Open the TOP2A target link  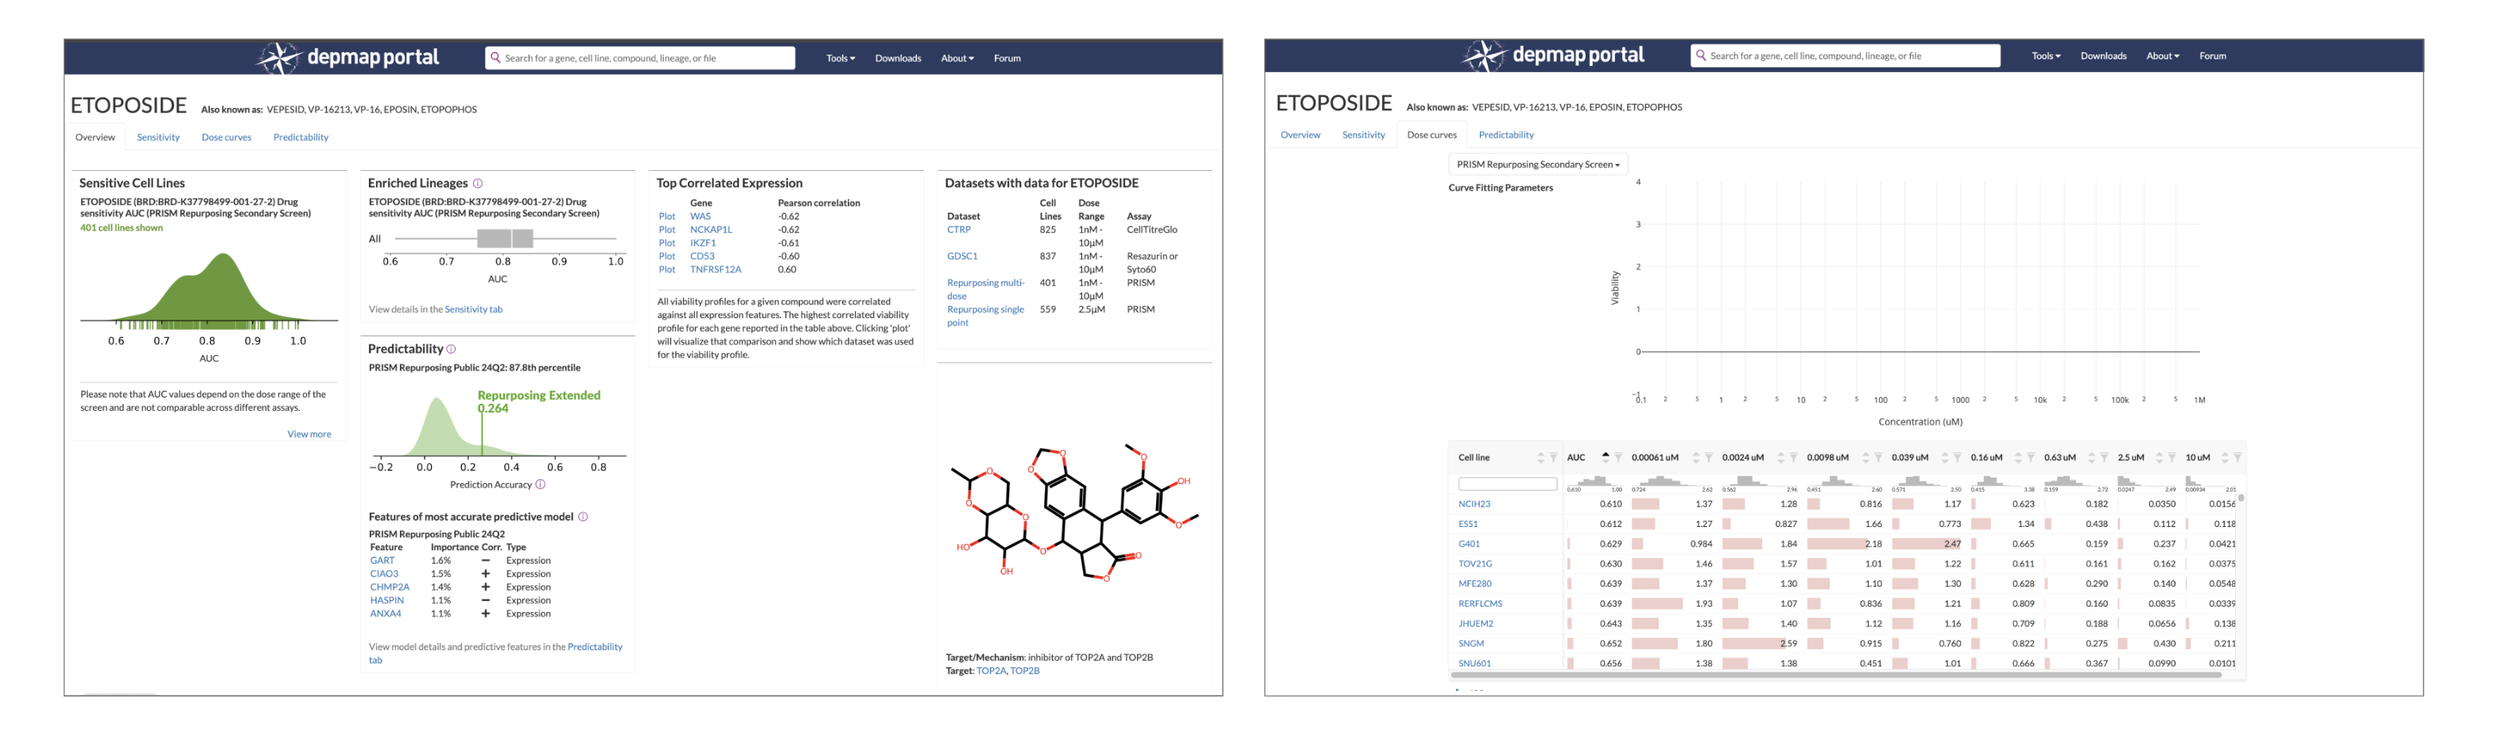coord(990,671)
